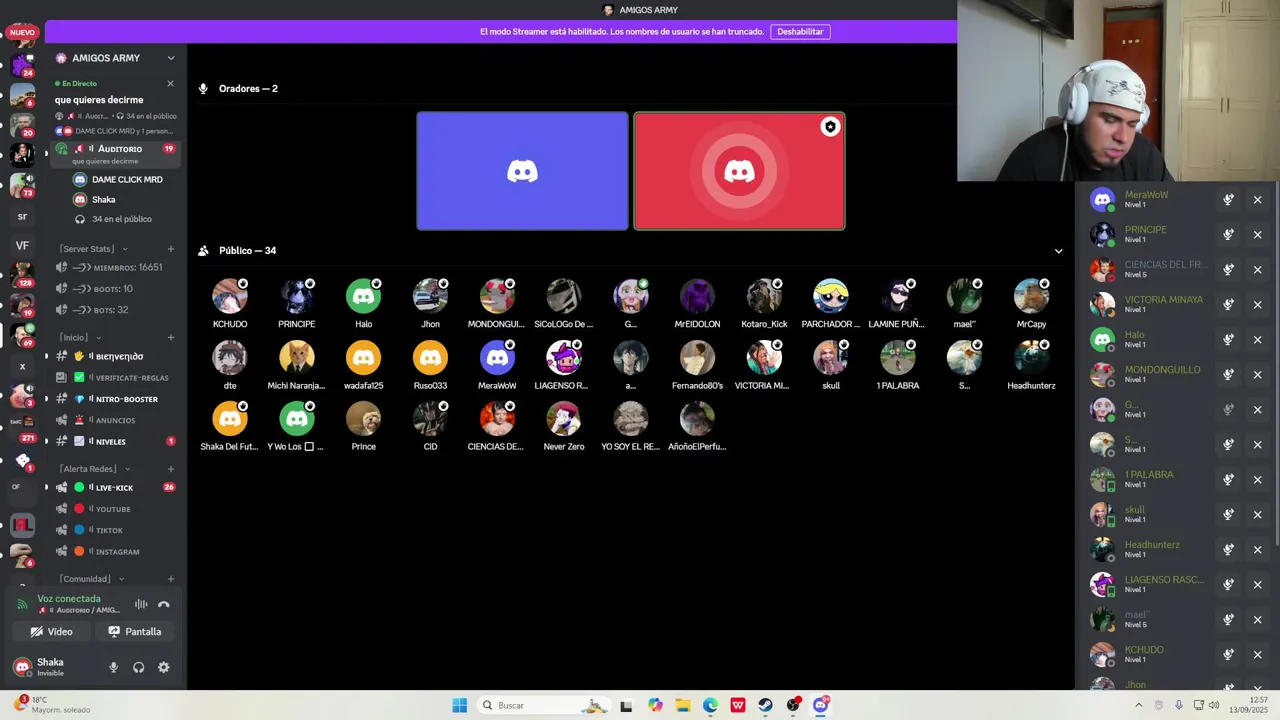Open user settings gear icon
Viewport: 1280px width, 720px height.
click(164, 667)
